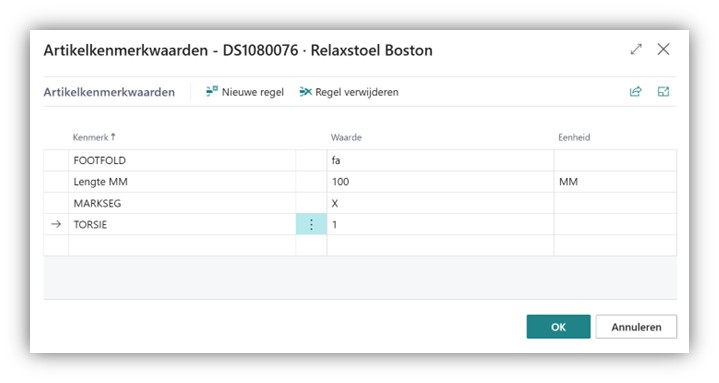The width and height of the screenshot is (719, 383).
Task: Choose Nieuwe regel from the action bar
Action: (x=253, y=92)
